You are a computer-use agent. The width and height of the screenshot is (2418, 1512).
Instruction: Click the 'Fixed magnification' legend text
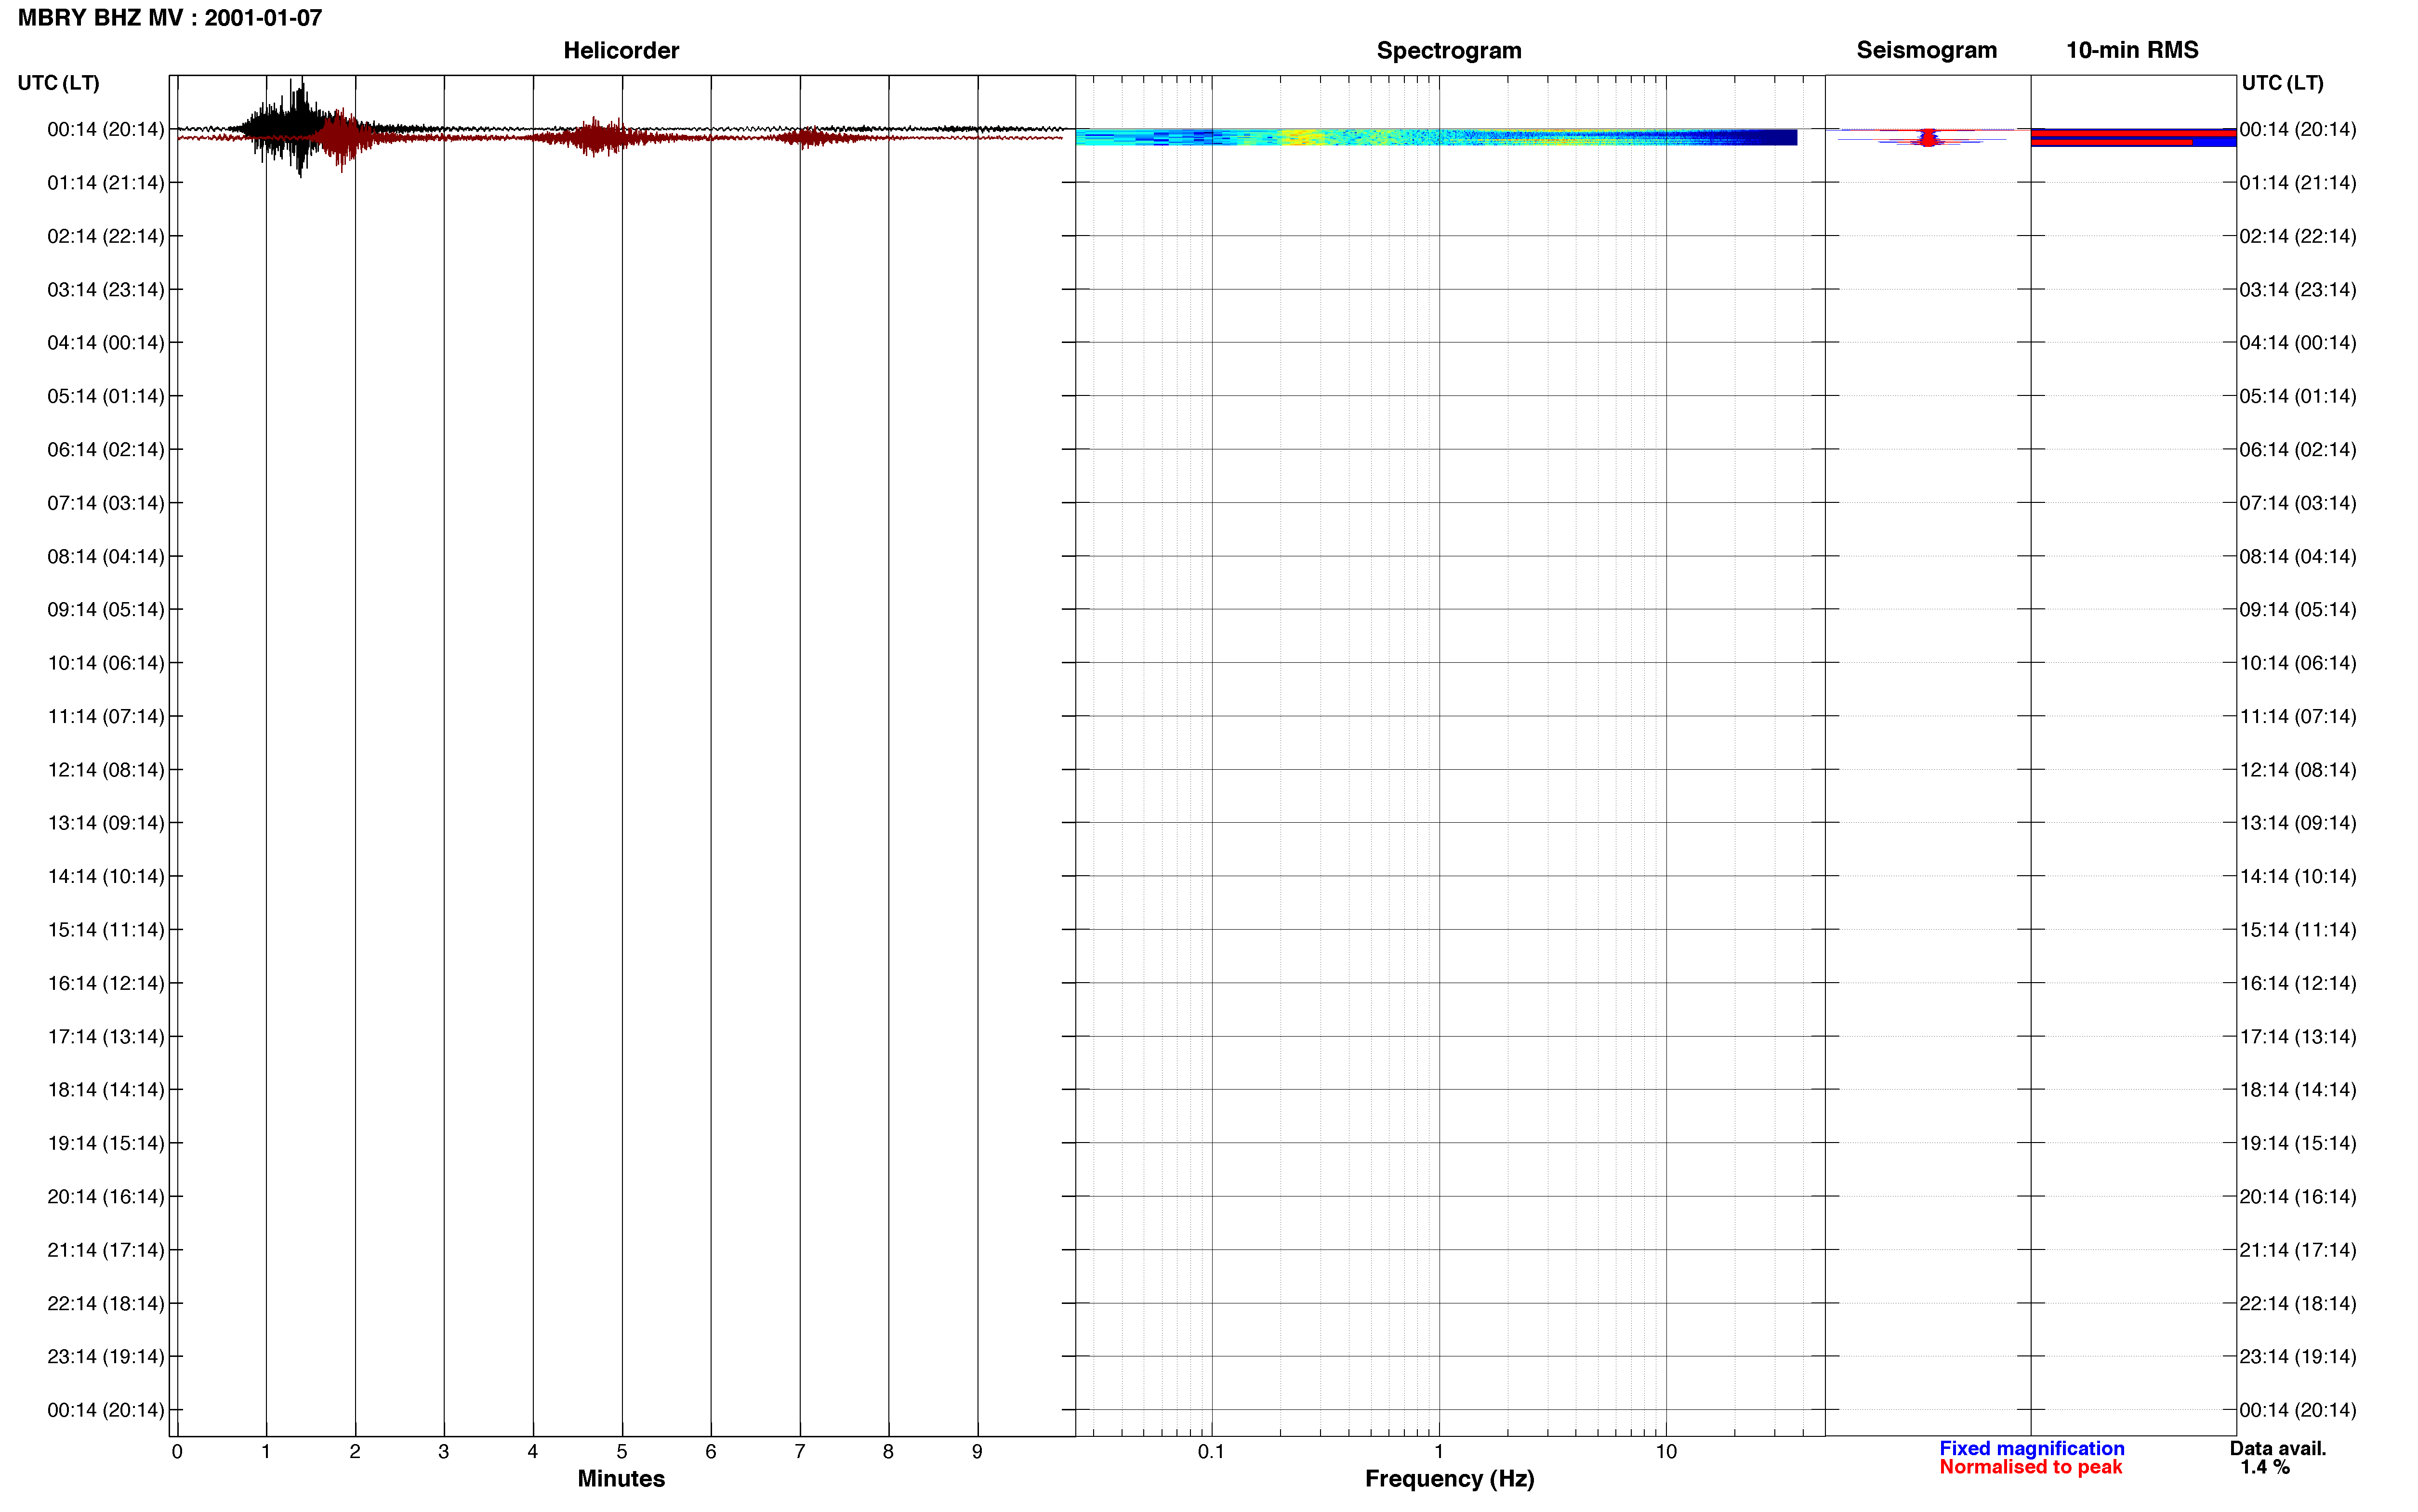[x=2031, y=1448]
